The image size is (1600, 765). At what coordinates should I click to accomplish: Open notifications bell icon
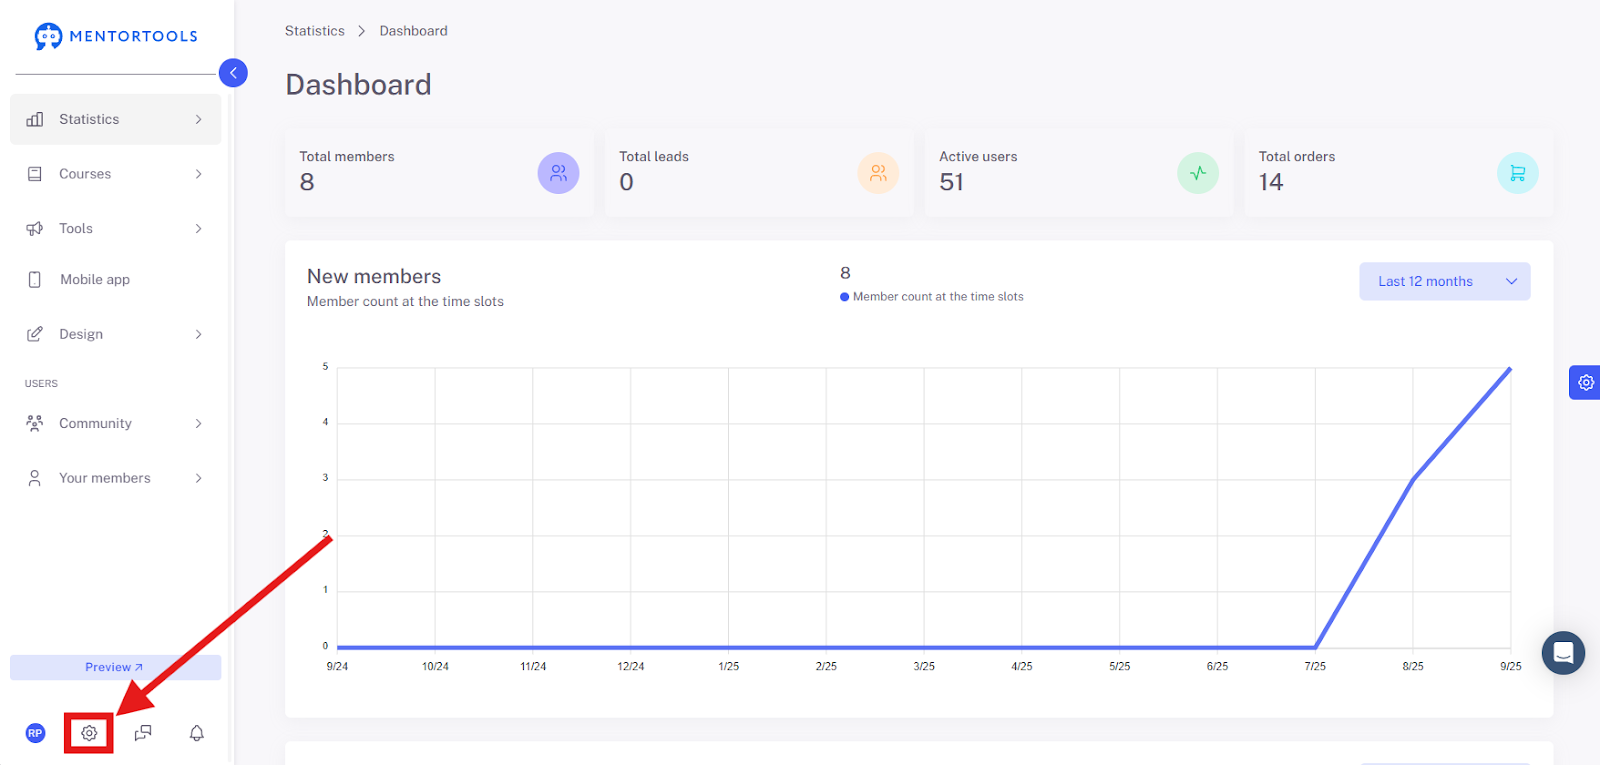pyautogui.click(x=197, y=733)
